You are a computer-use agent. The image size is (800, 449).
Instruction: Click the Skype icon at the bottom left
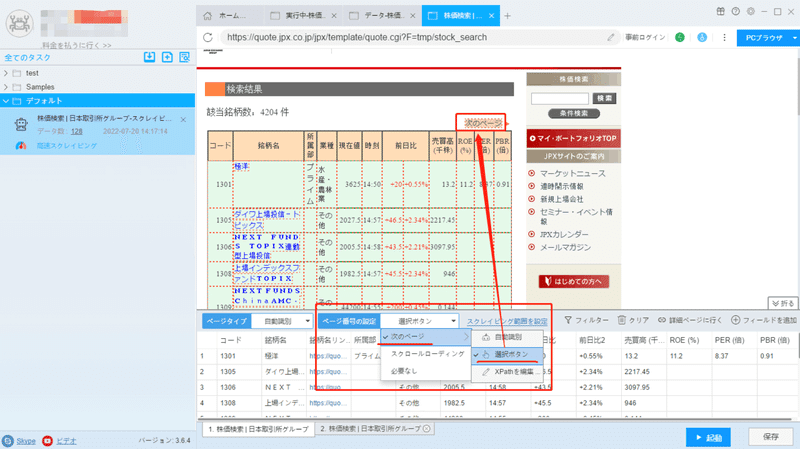[8, 441]
